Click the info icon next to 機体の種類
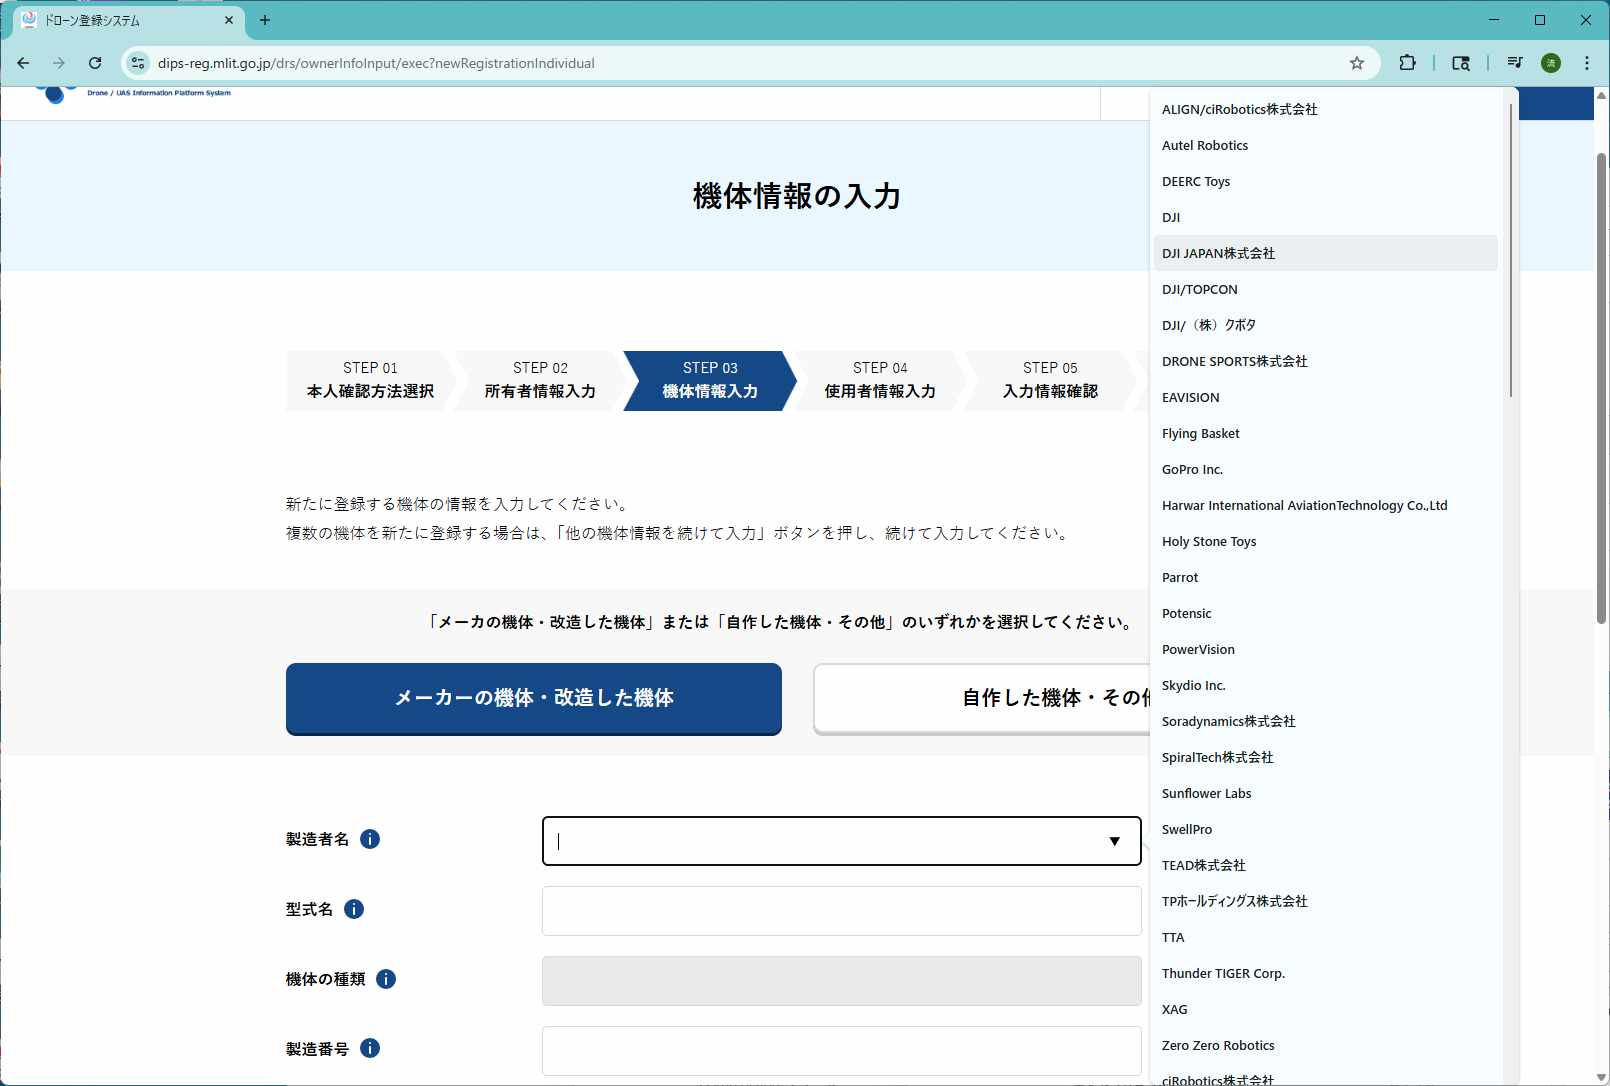The height and width of the screenshot is (1086, 1610). coord(386,979)
